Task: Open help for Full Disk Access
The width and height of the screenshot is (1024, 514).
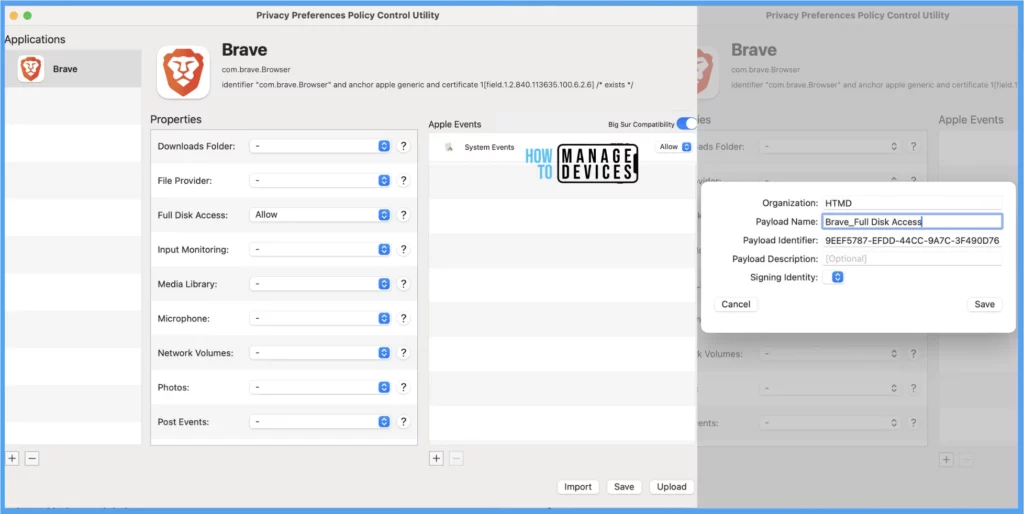Action: tap(404, 215)
